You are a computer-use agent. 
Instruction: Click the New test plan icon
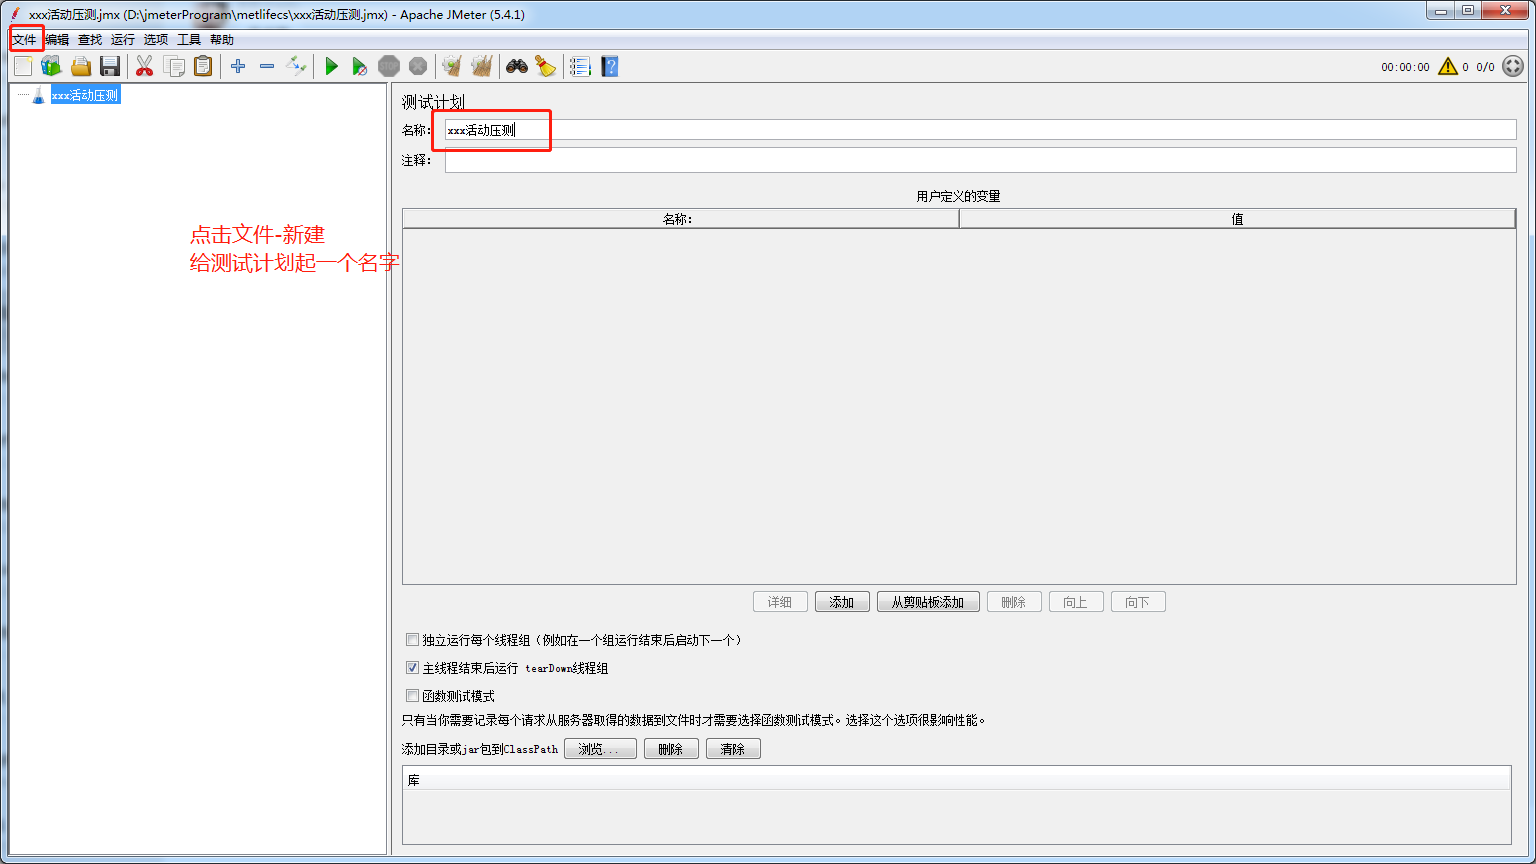point(23,66)
